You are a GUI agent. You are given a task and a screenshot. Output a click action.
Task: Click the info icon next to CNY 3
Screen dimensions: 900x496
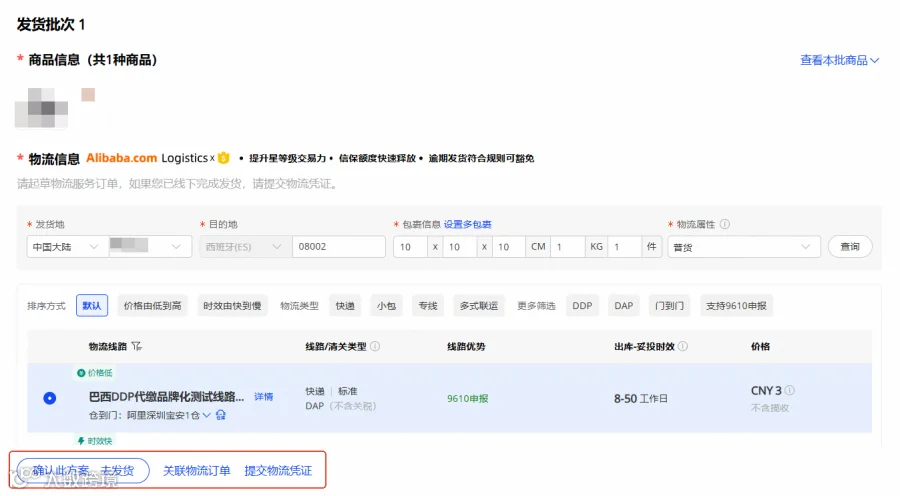790,390
